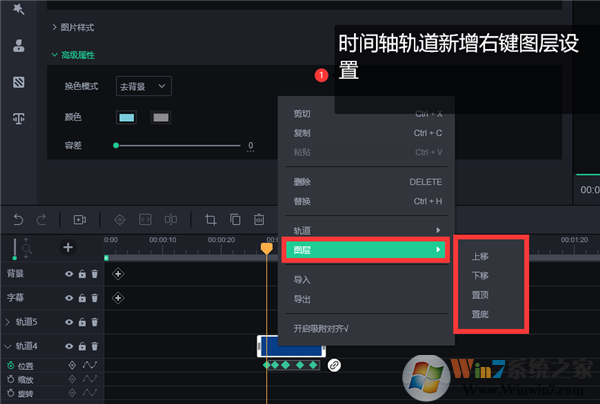The image size is (600, 404).
Task: Click the link chain icon beside clip
Action: 334,365
